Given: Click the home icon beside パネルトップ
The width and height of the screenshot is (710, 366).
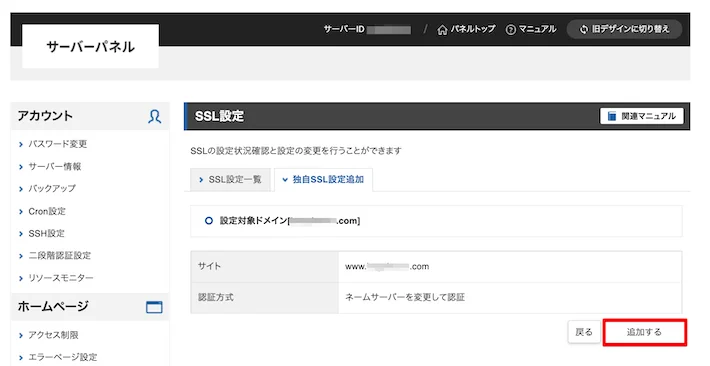Looking at the screenshot, I should [442, 30].
